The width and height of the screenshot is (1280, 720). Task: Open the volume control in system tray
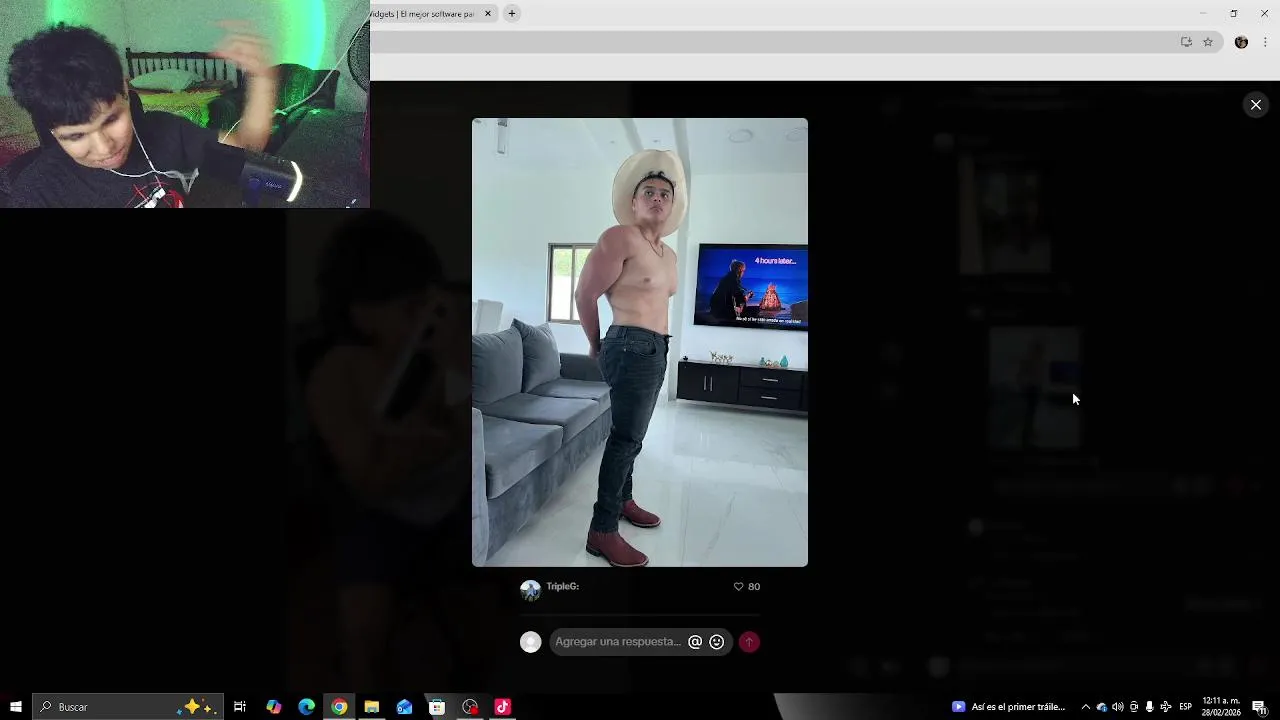tap(1118, 707)
